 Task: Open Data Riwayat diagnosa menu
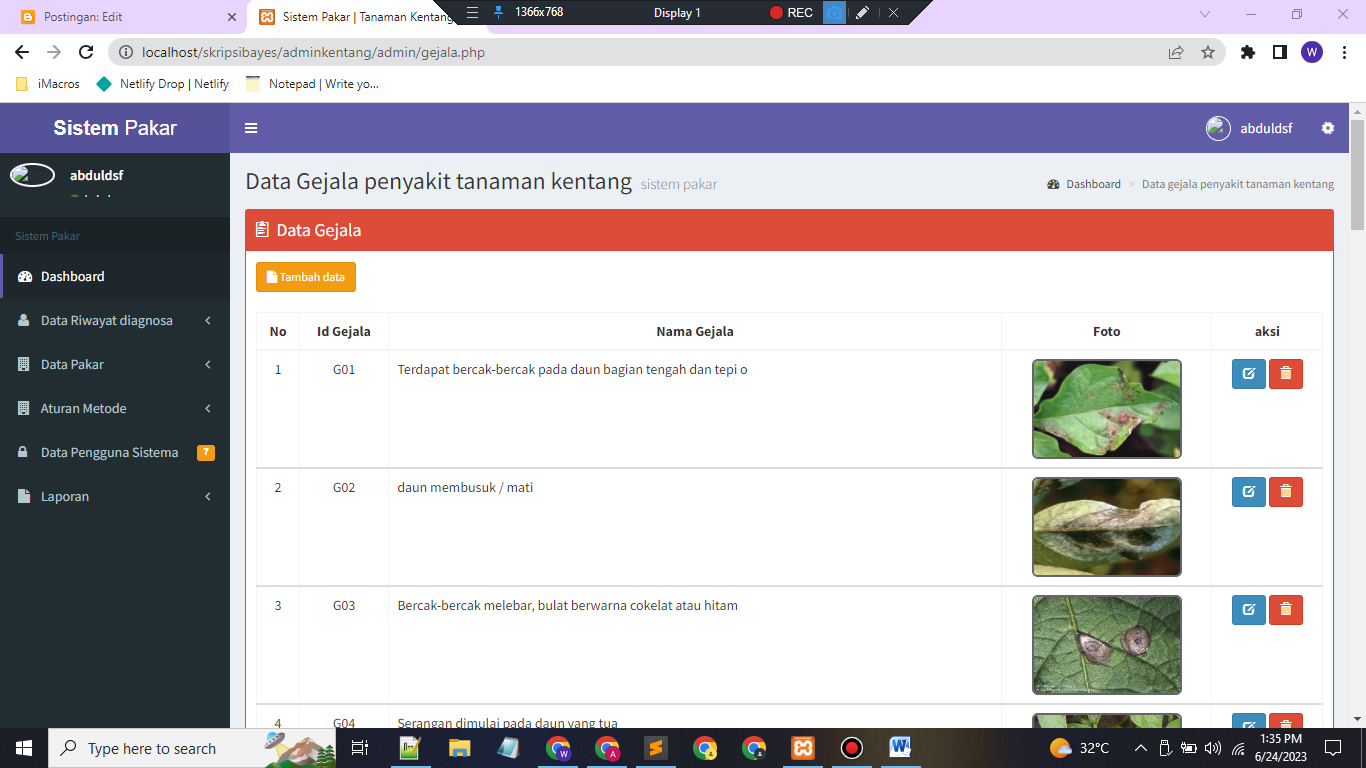coord(115,320)
